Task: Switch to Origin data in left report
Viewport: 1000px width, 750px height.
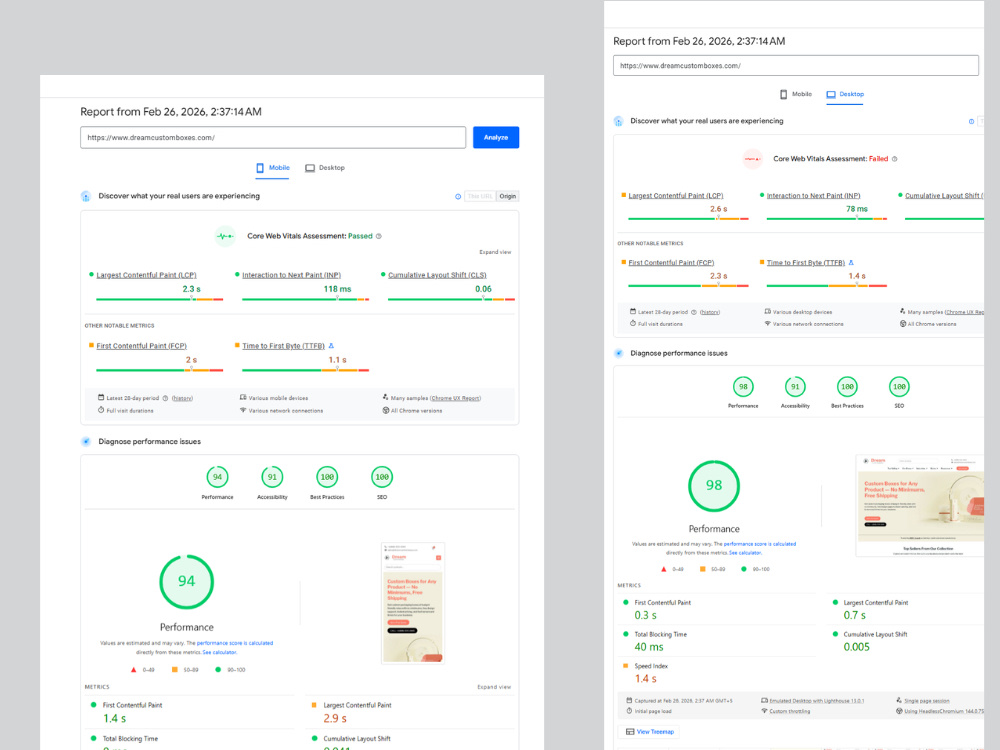Action: pyautogui.click(x=508, y=196)
